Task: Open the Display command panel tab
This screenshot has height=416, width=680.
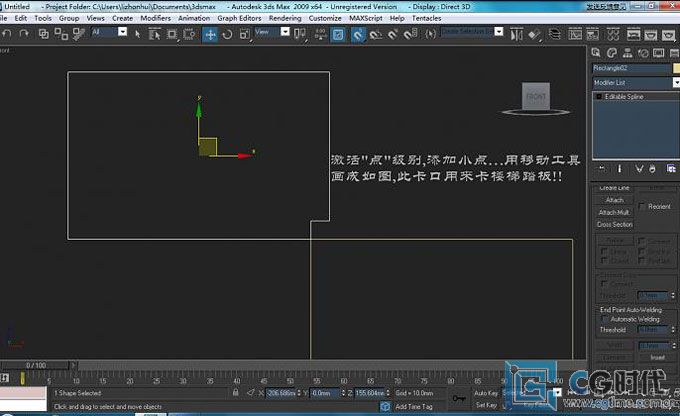Action: tap(659, 53)
